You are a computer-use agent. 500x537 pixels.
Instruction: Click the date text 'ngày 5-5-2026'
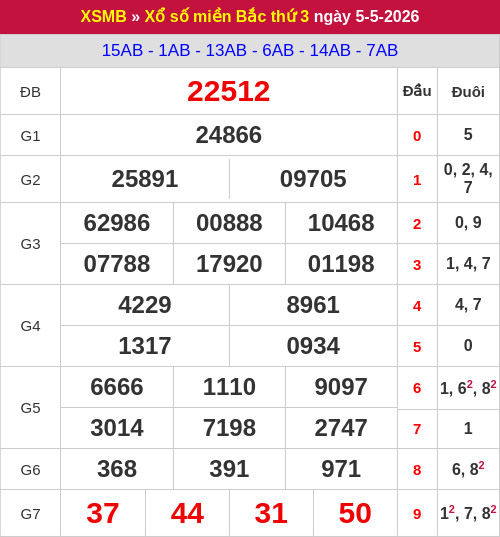click(x=366, y=16)
